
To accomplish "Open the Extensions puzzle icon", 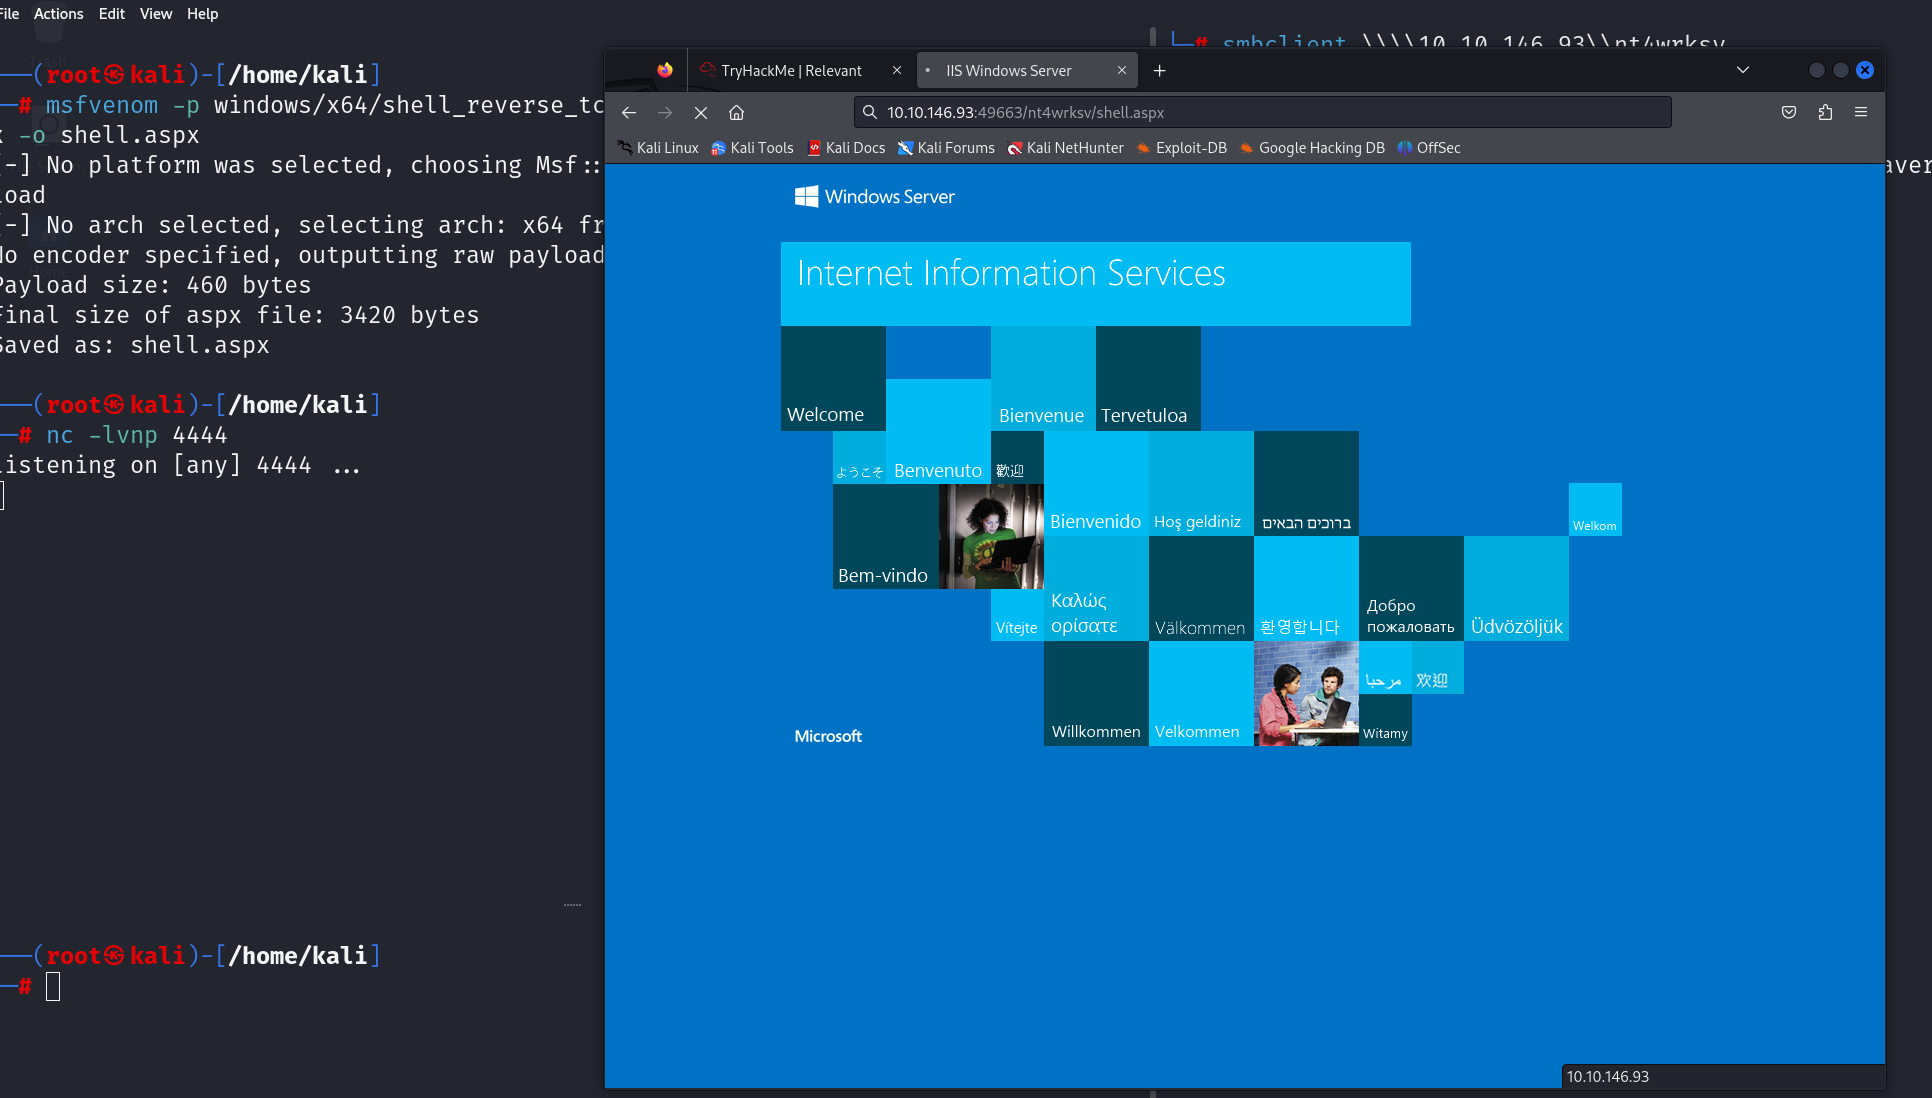I will [x=1825, y=113].
